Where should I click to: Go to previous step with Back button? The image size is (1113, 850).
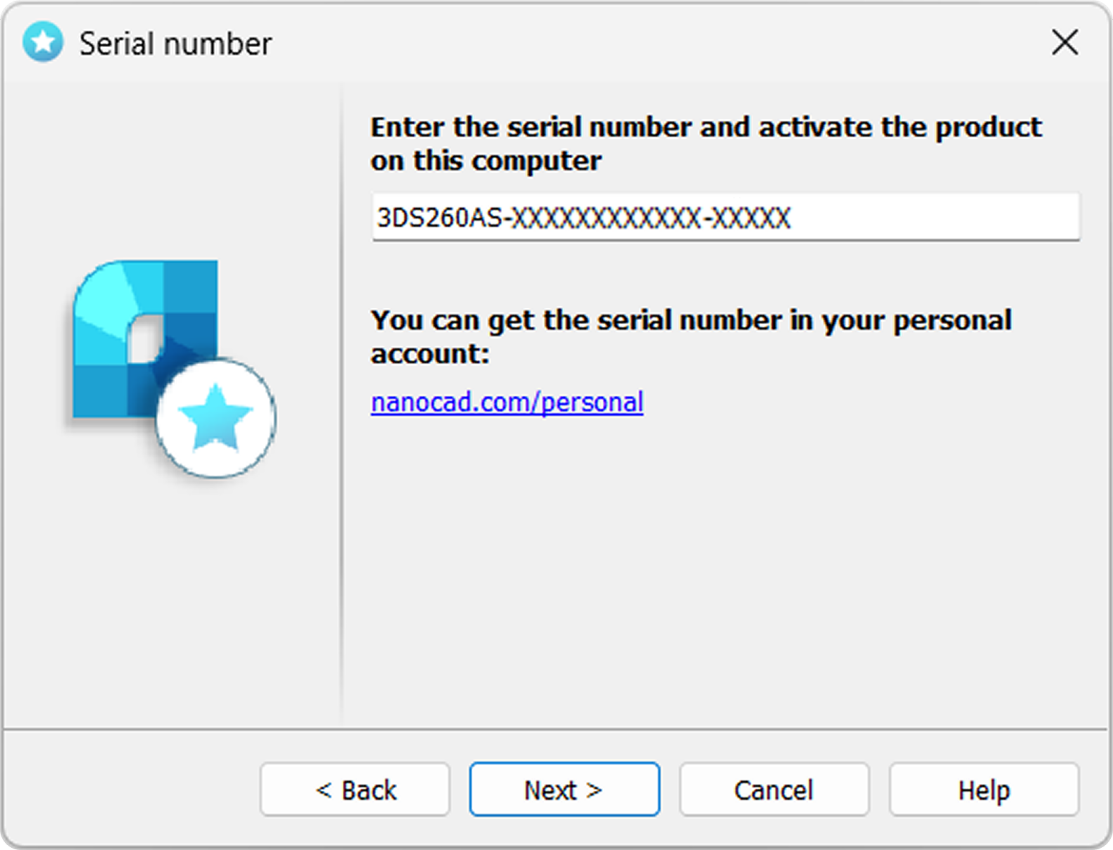355,790
